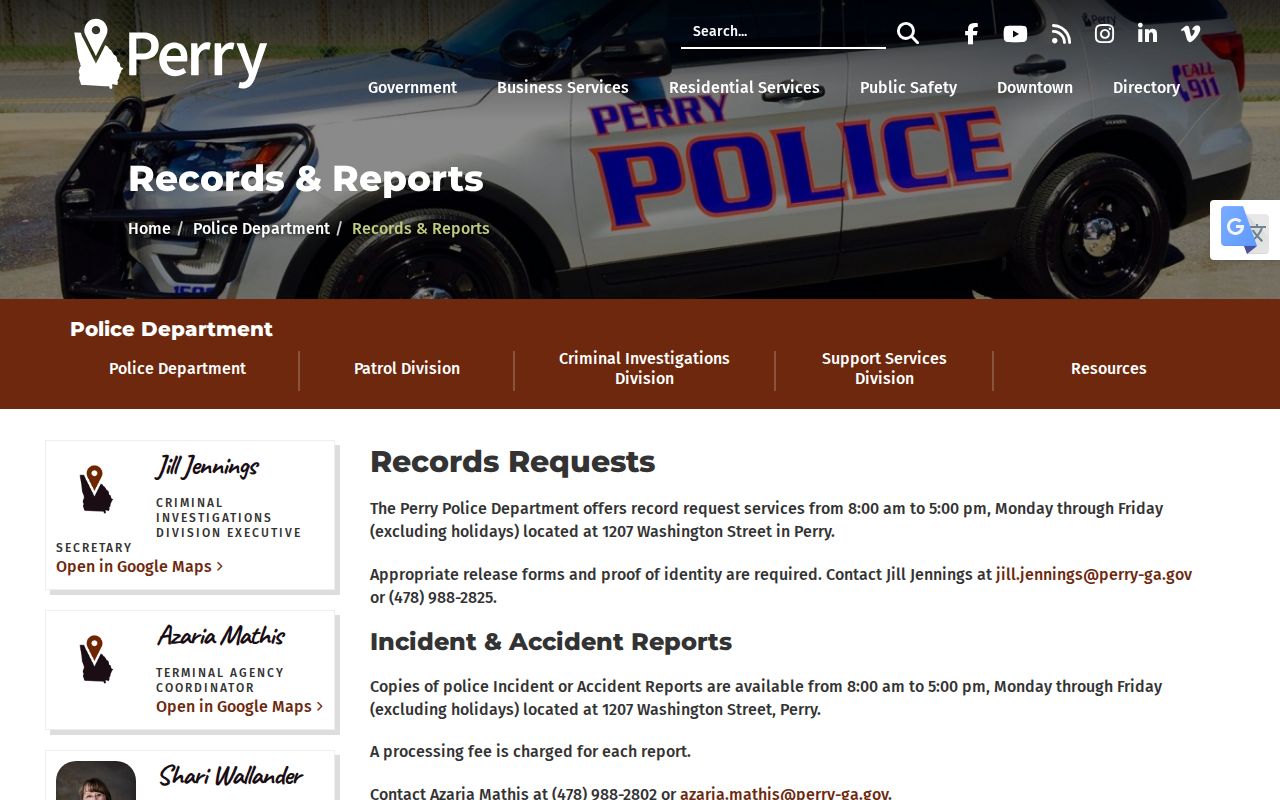
Task: Open the Government menu
Action: tap(412, 87)
